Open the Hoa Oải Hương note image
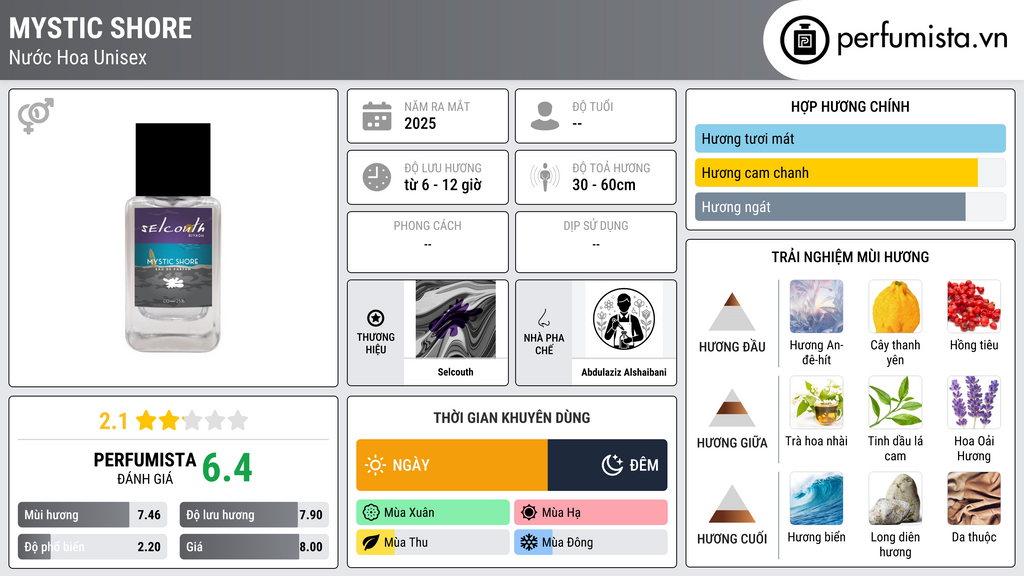Image resolution: width=1024 pixels, height=576 pixels. point(974,403)
